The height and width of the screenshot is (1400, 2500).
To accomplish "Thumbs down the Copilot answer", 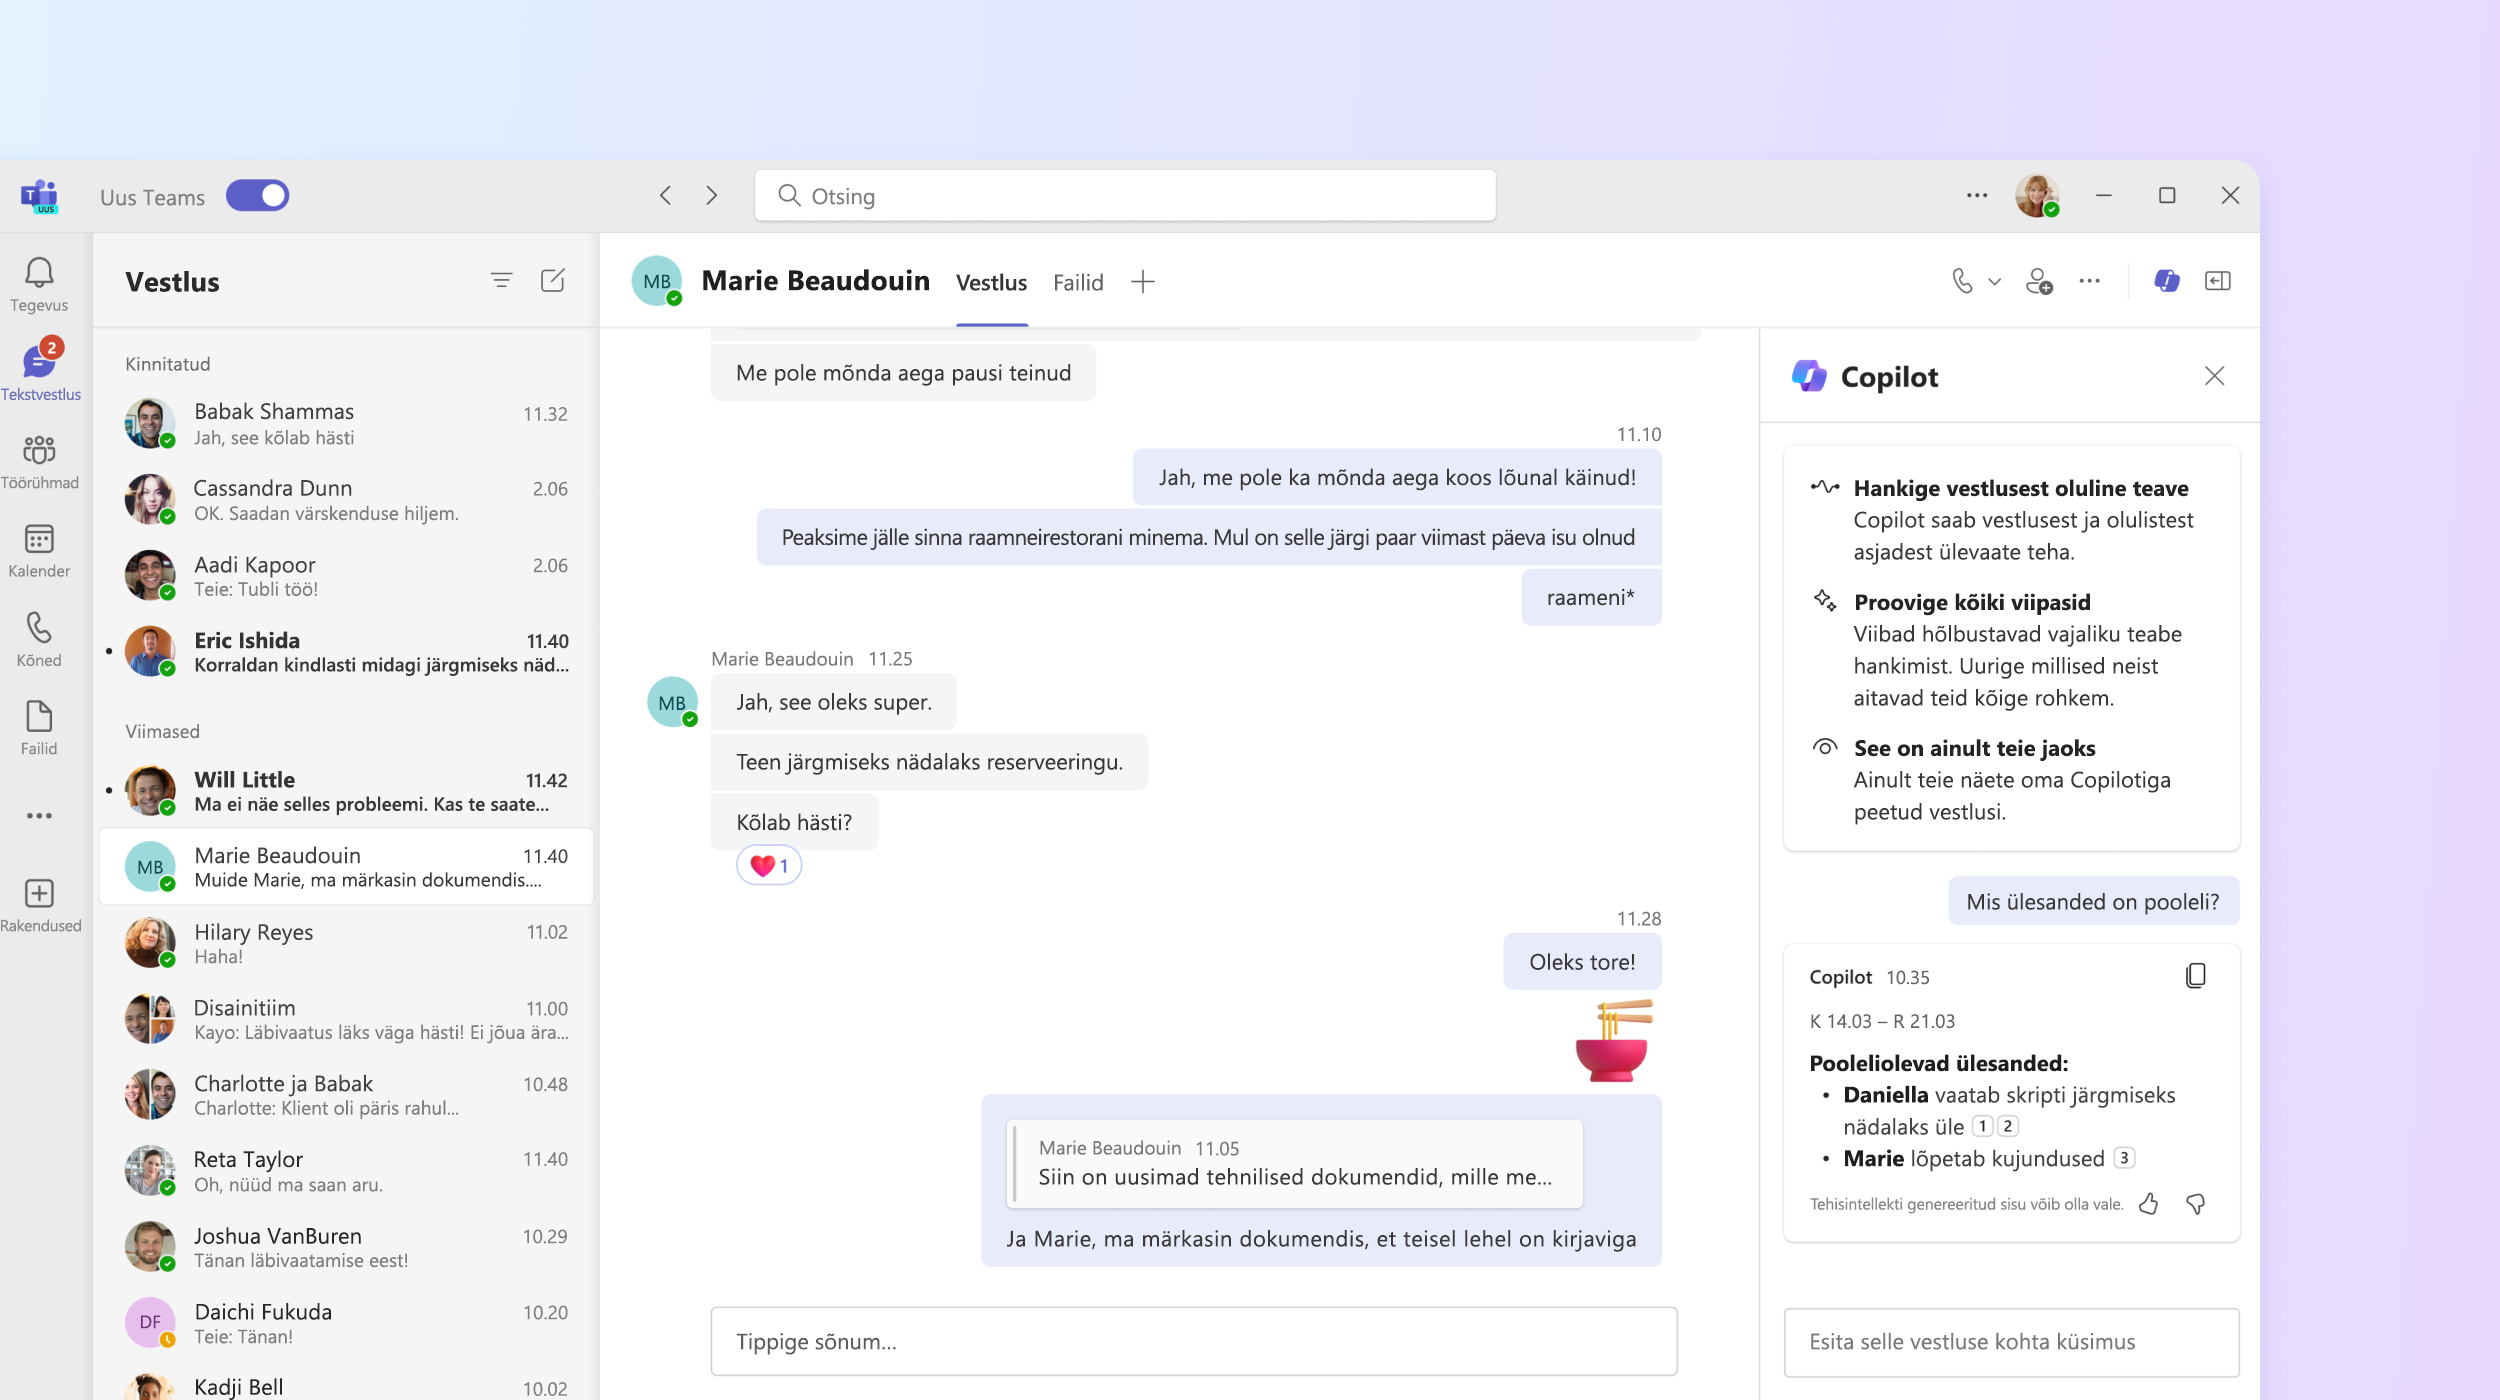I will 2196,1204.
